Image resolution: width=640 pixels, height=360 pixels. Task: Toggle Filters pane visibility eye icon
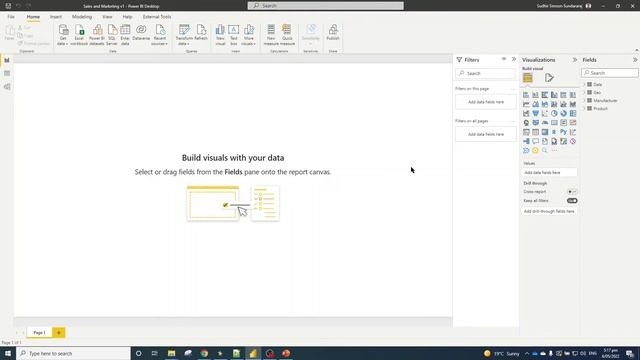tap(504, 59)
